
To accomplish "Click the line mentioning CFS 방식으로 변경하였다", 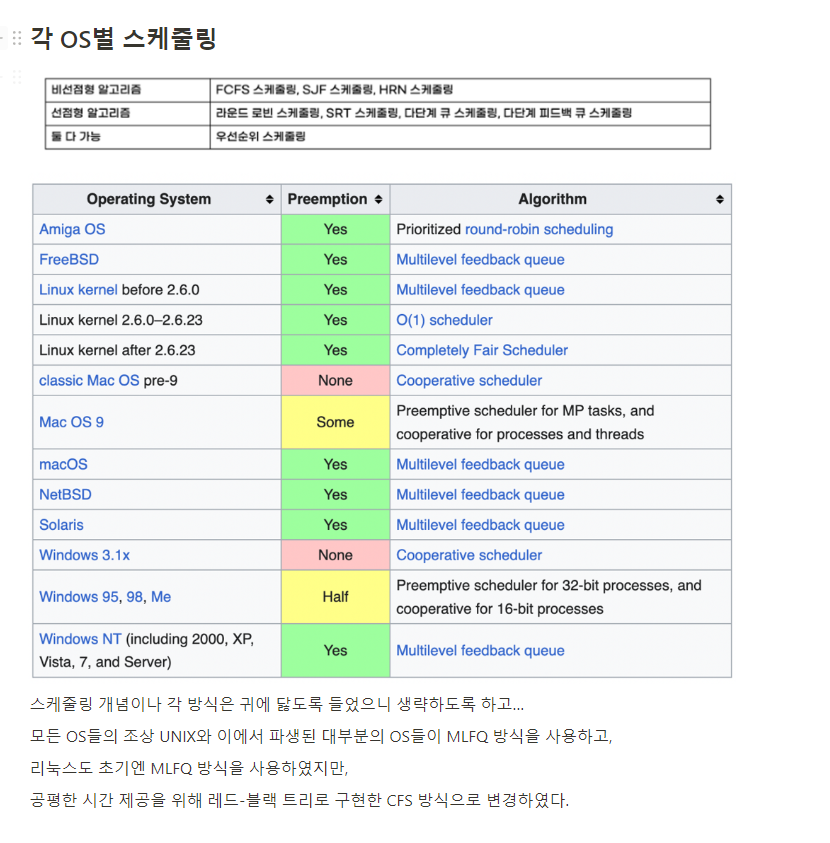I will (x=299, y=801).
